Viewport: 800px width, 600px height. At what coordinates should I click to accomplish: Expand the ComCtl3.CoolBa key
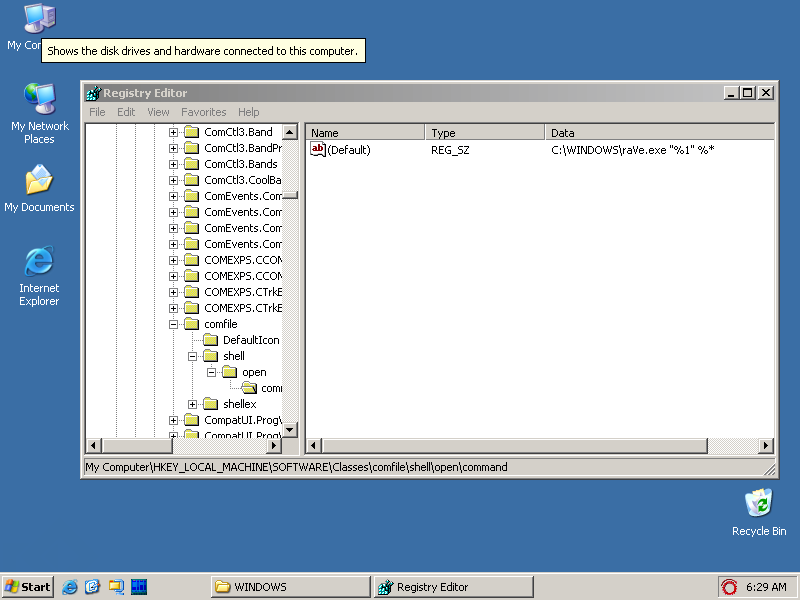pos(173,180)
